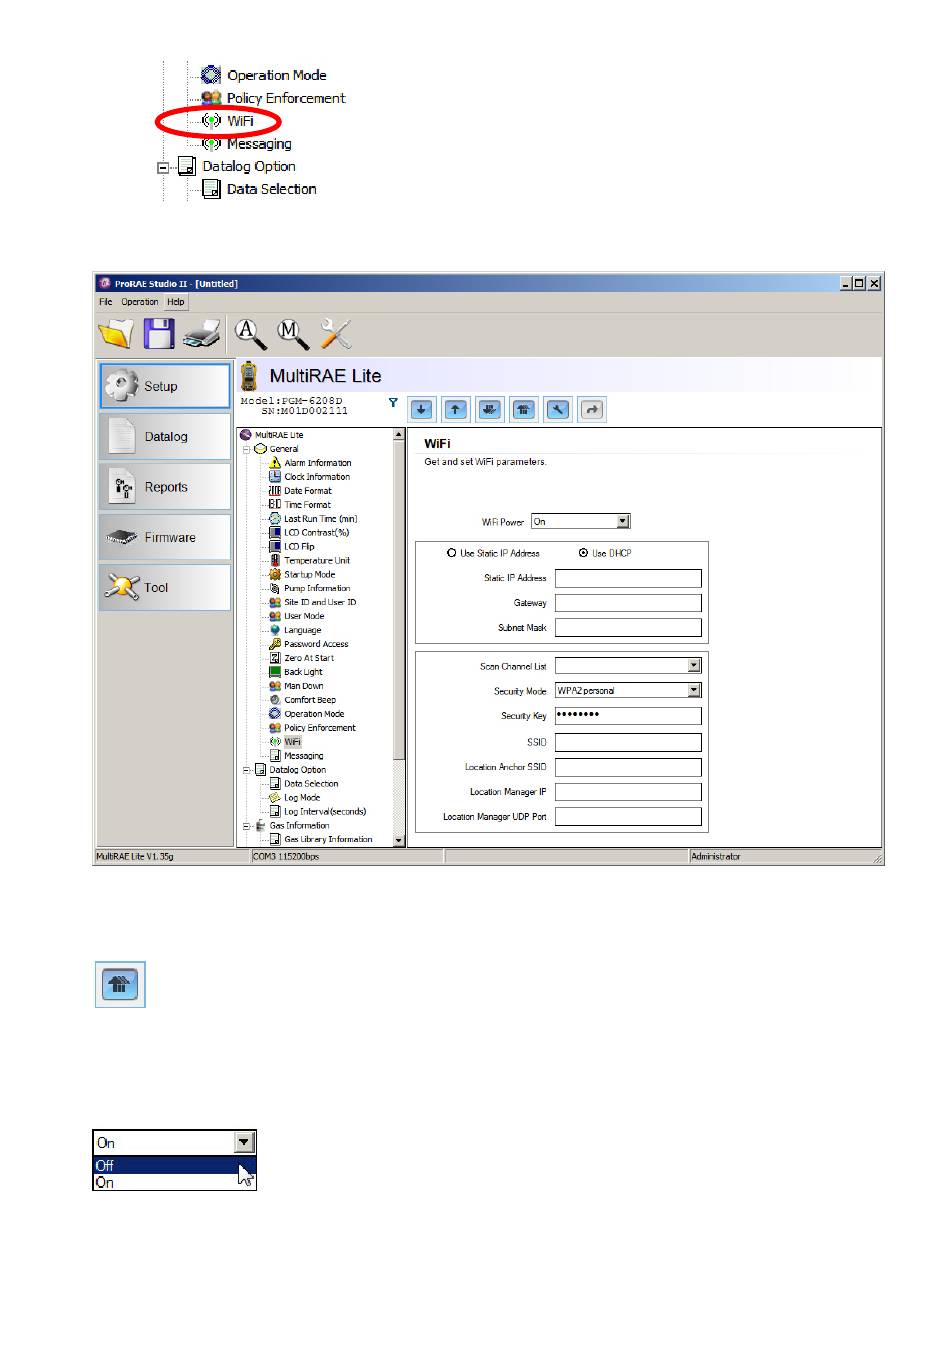
Task: Select the Use Static IP Address radio button
Action: (452, 553)
